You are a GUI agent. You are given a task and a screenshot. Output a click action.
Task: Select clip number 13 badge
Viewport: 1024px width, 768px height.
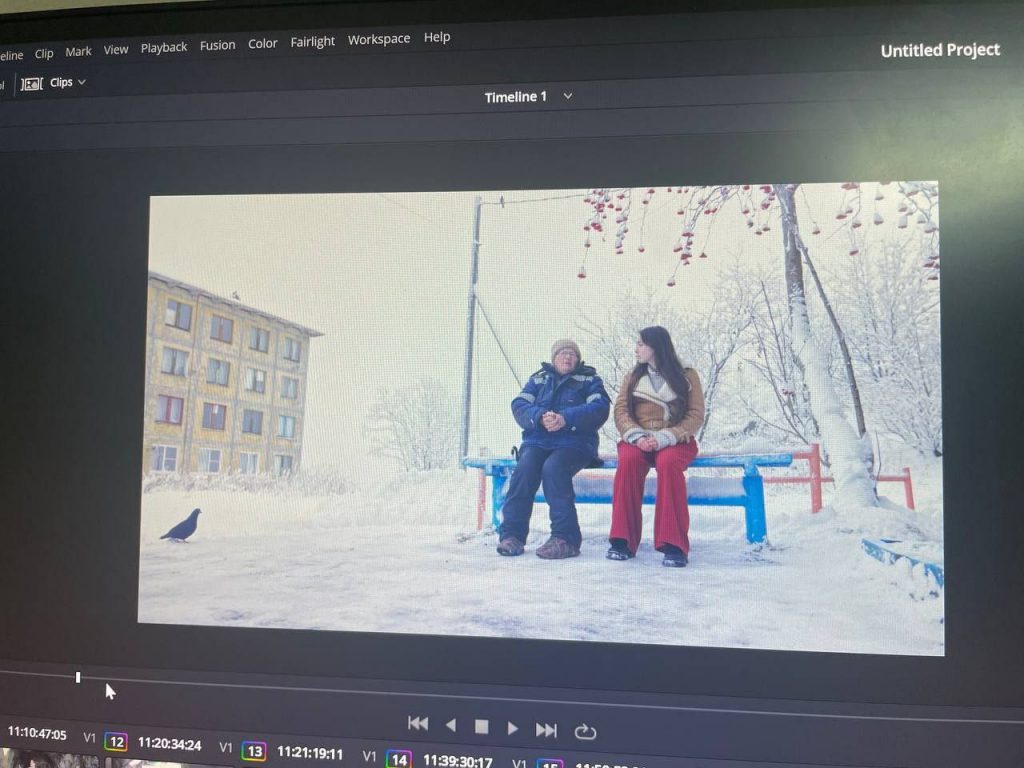254,751
